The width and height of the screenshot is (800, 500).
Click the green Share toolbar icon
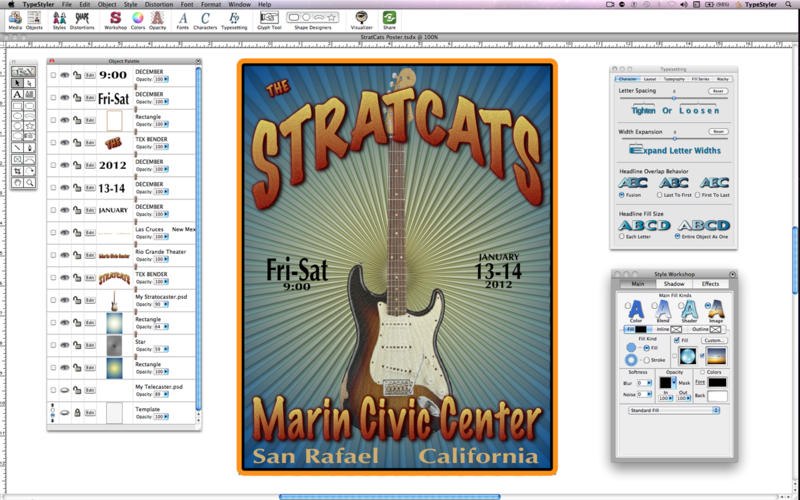click(x=389, y=18)
